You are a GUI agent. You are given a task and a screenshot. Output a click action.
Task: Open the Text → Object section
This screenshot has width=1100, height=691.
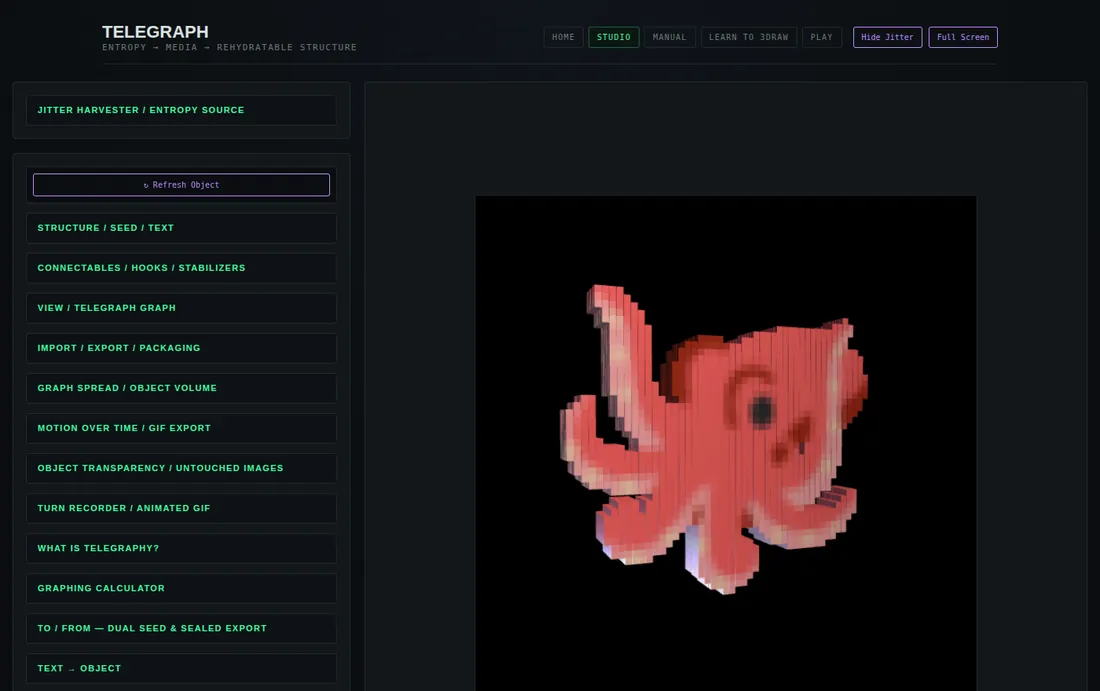click(181, 669)
